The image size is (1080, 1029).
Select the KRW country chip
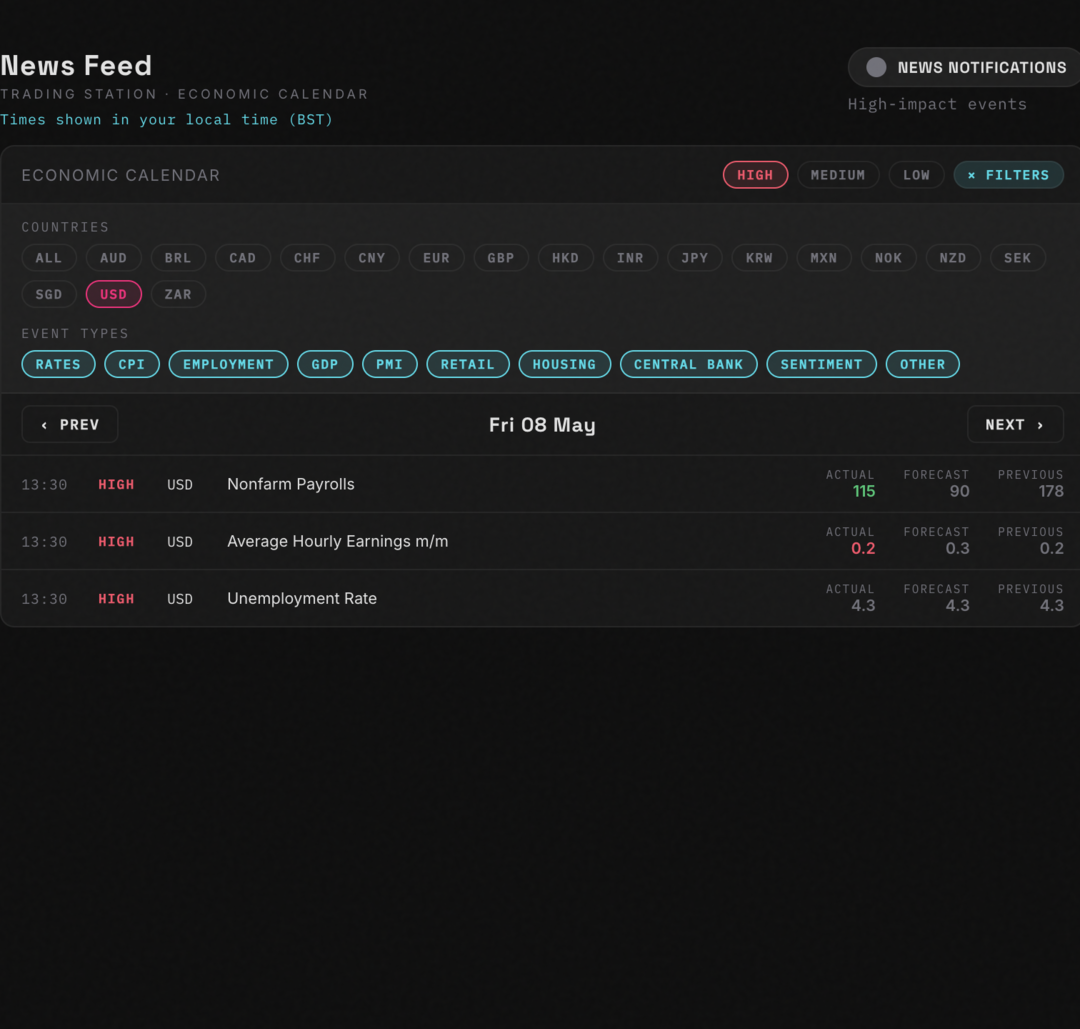[759, 258]
